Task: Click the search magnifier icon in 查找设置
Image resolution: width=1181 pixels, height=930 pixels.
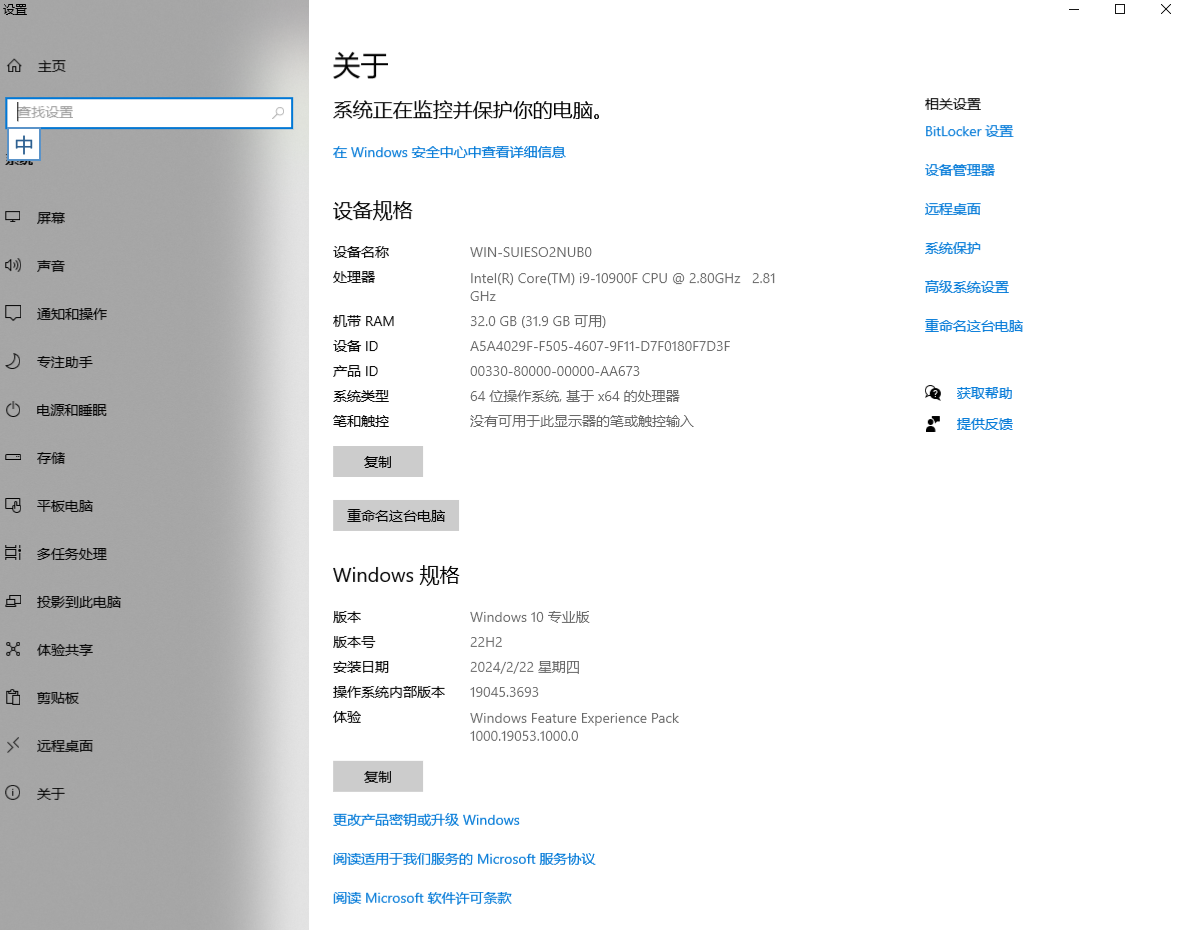Action: pos(278,112)
